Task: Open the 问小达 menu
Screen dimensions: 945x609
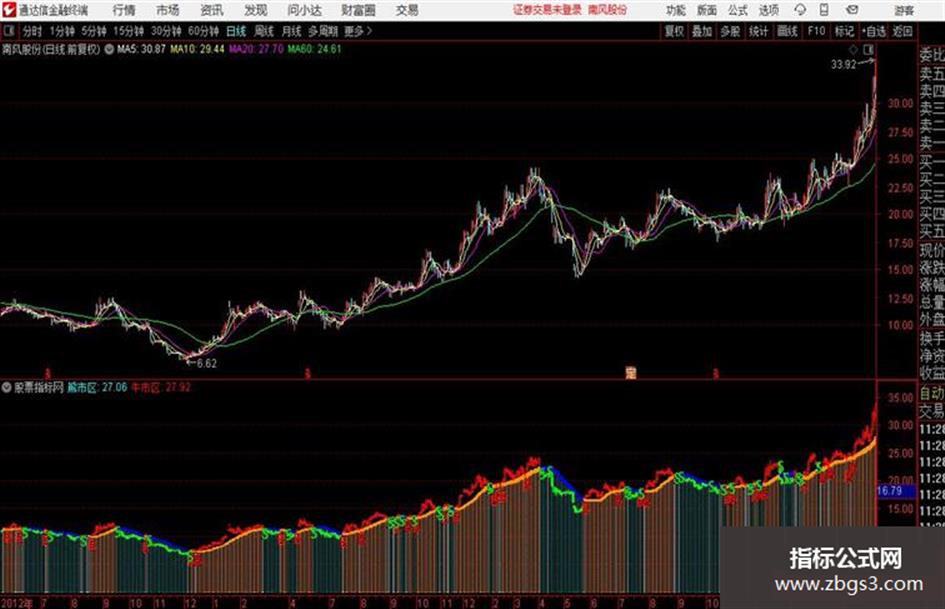Action: click(304, 10)
